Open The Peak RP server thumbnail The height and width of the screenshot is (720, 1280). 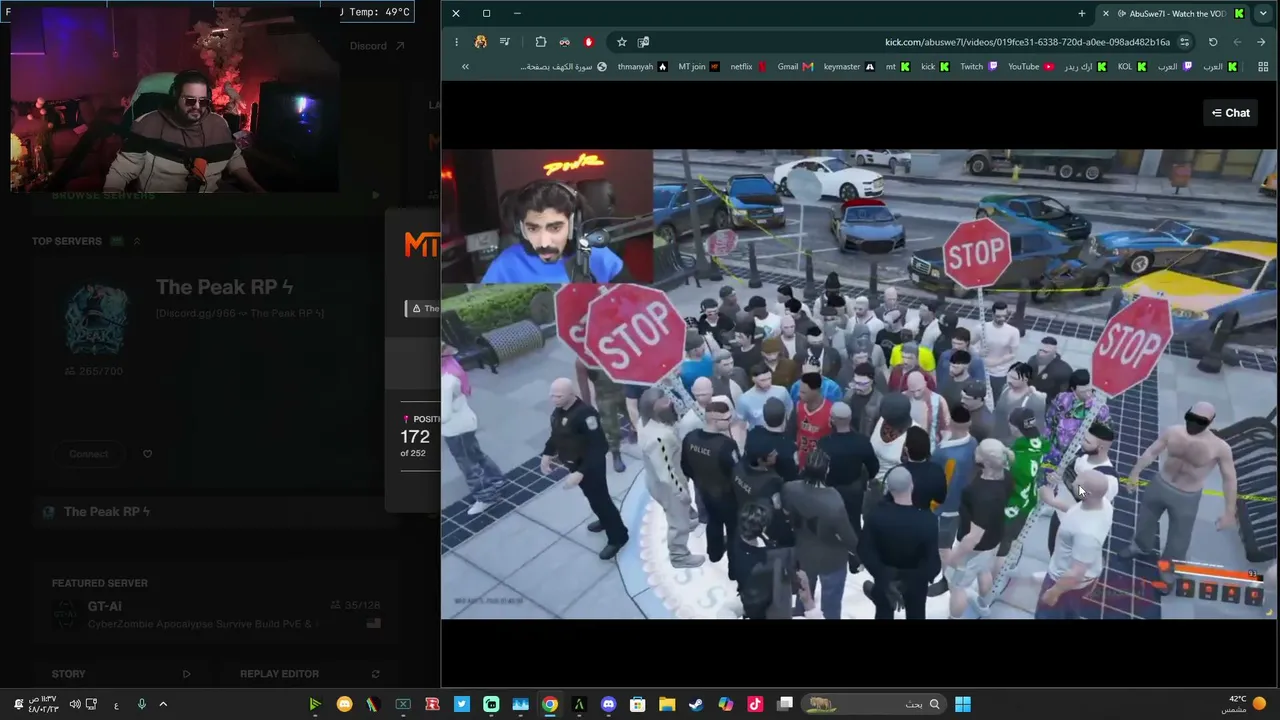(97, 319)
